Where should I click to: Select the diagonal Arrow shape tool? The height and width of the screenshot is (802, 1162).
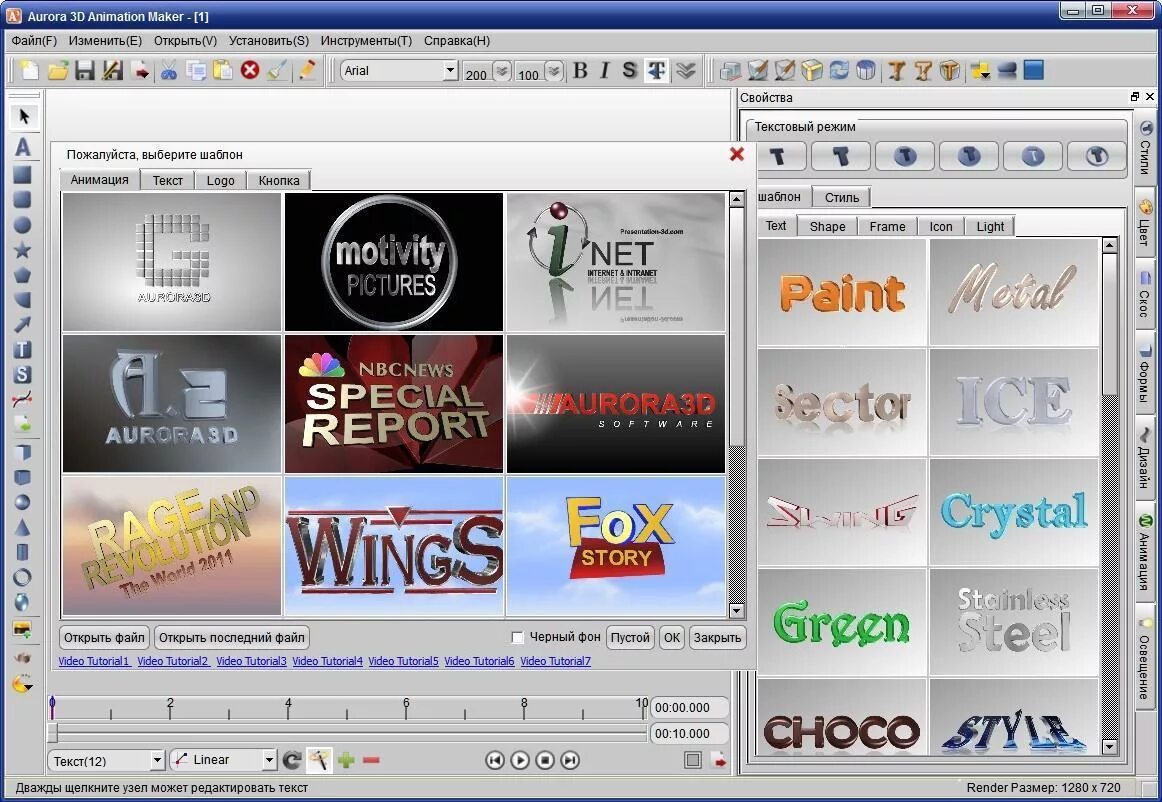coord(23,325)
